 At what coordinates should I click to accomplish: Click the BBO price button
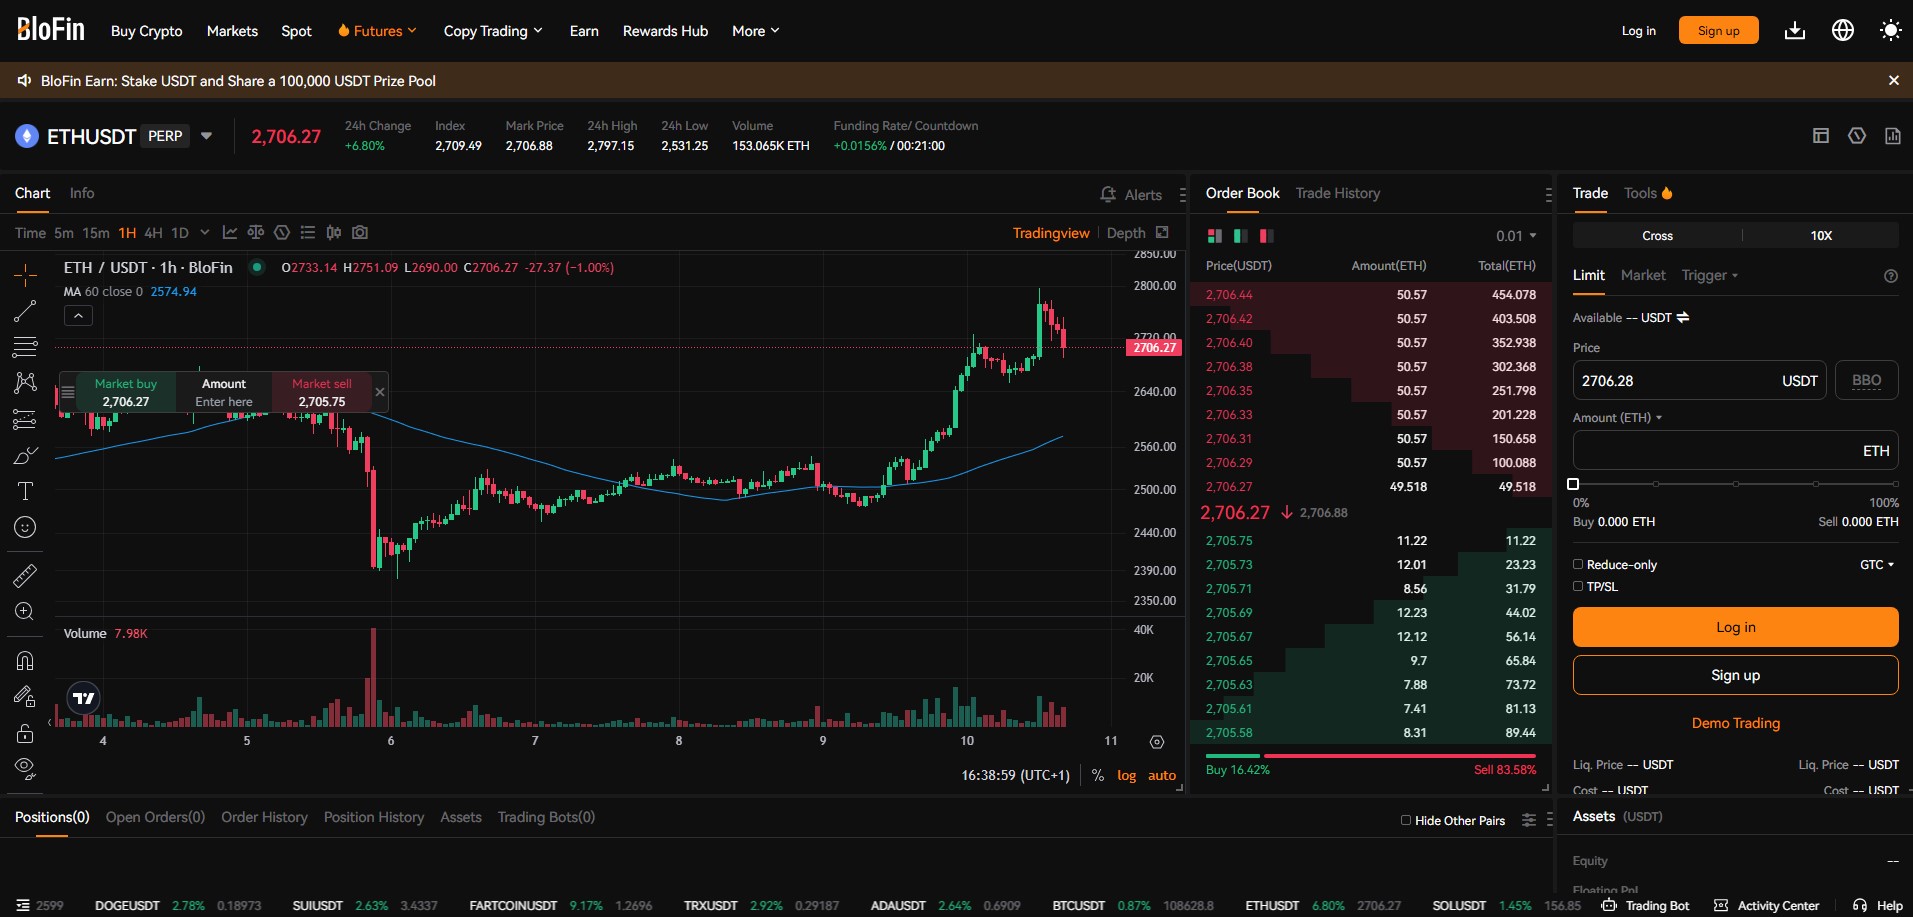(1866, 380)
